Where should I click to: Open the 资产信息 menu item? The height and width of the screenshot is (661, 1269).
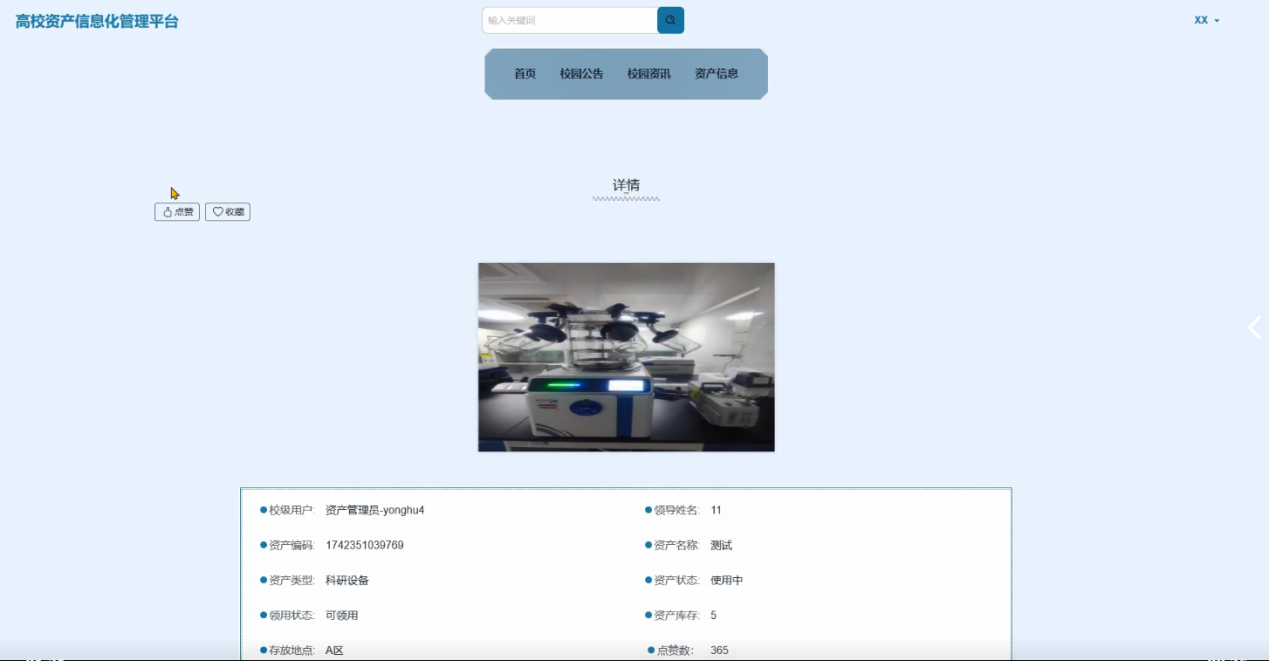[717, 74]
